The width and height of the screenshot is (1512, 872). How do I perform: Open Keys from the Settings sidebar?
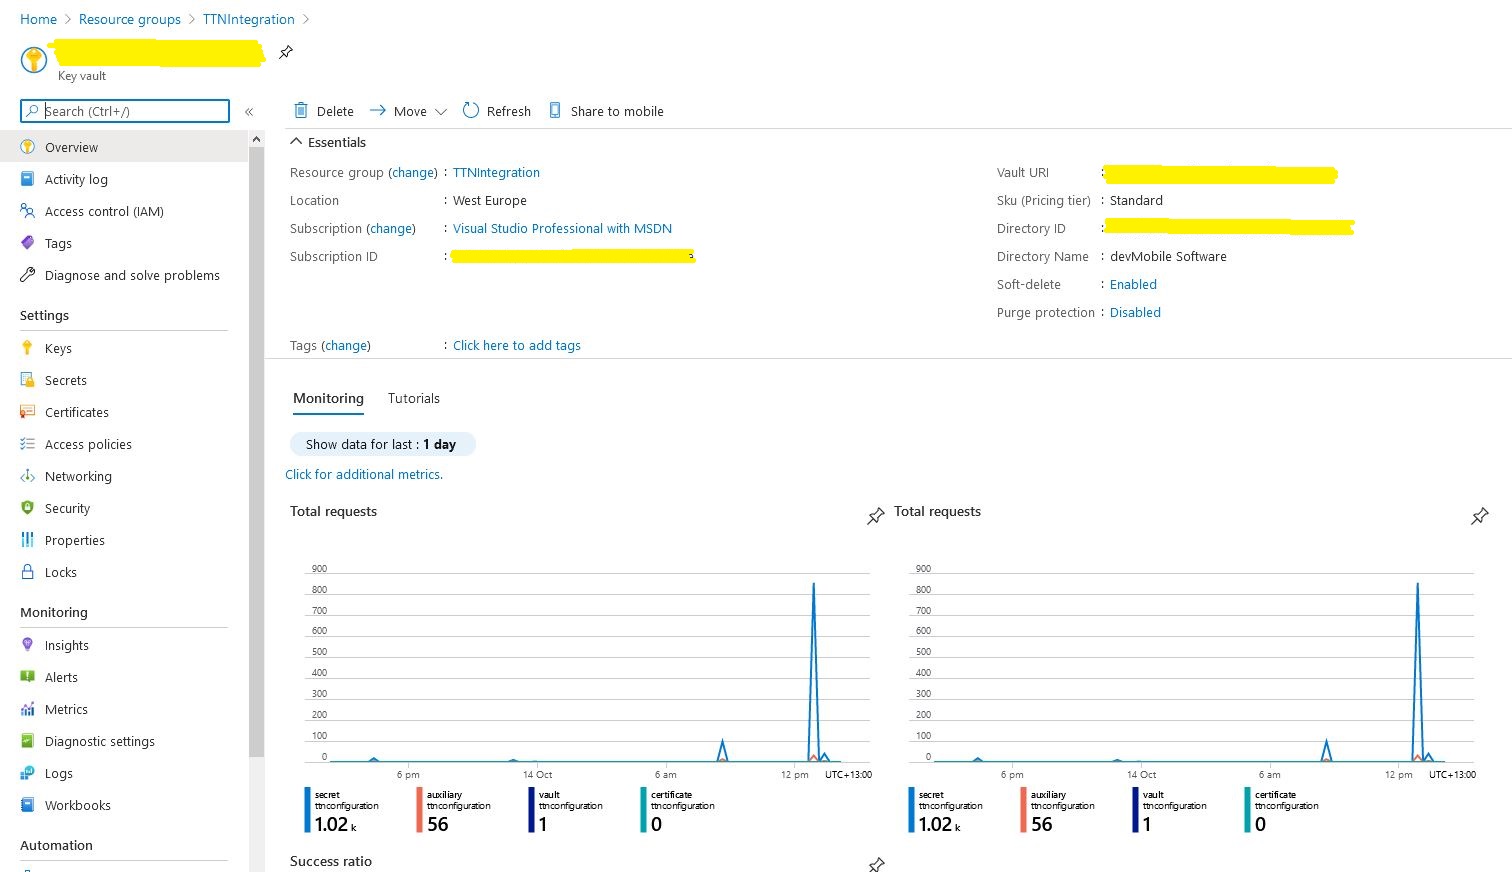pyautogui.click(x=58, y=349)
